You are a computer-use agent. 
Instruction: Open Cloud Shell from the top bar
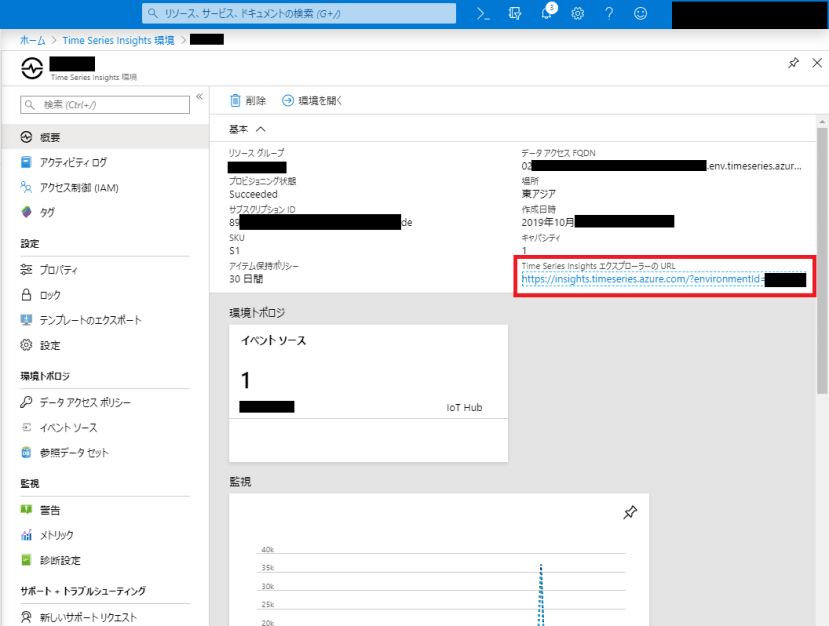[x=483, y=14]
